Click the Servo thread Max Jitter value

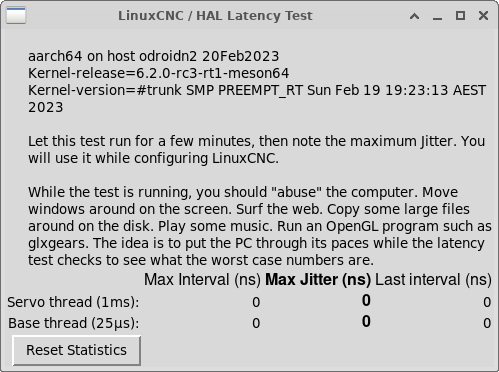point(366,300)
